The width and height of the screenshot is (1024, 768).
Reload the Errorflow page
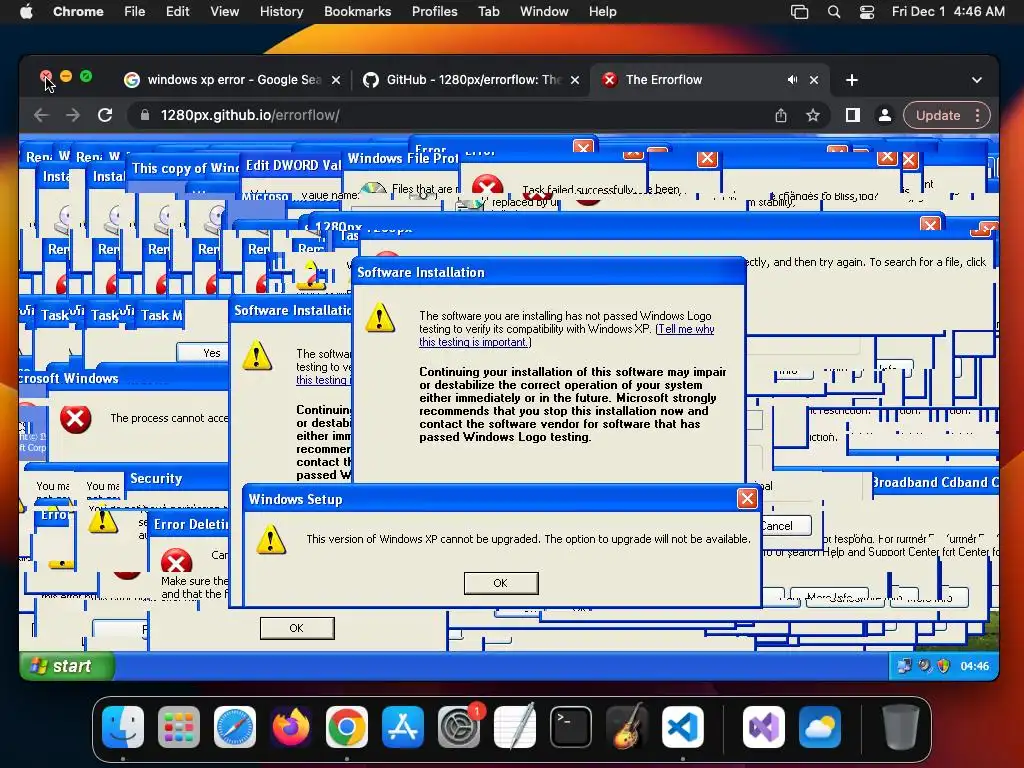(105, 116)
